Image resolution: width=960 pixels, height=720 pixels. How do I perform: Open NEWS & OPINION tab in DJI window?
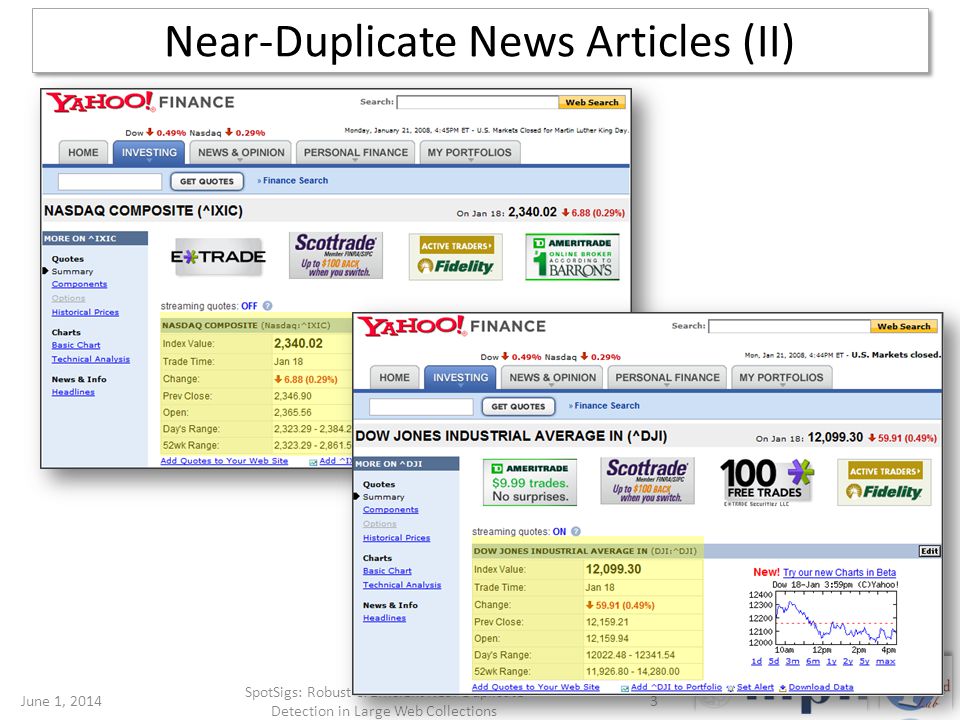point(552,378)
